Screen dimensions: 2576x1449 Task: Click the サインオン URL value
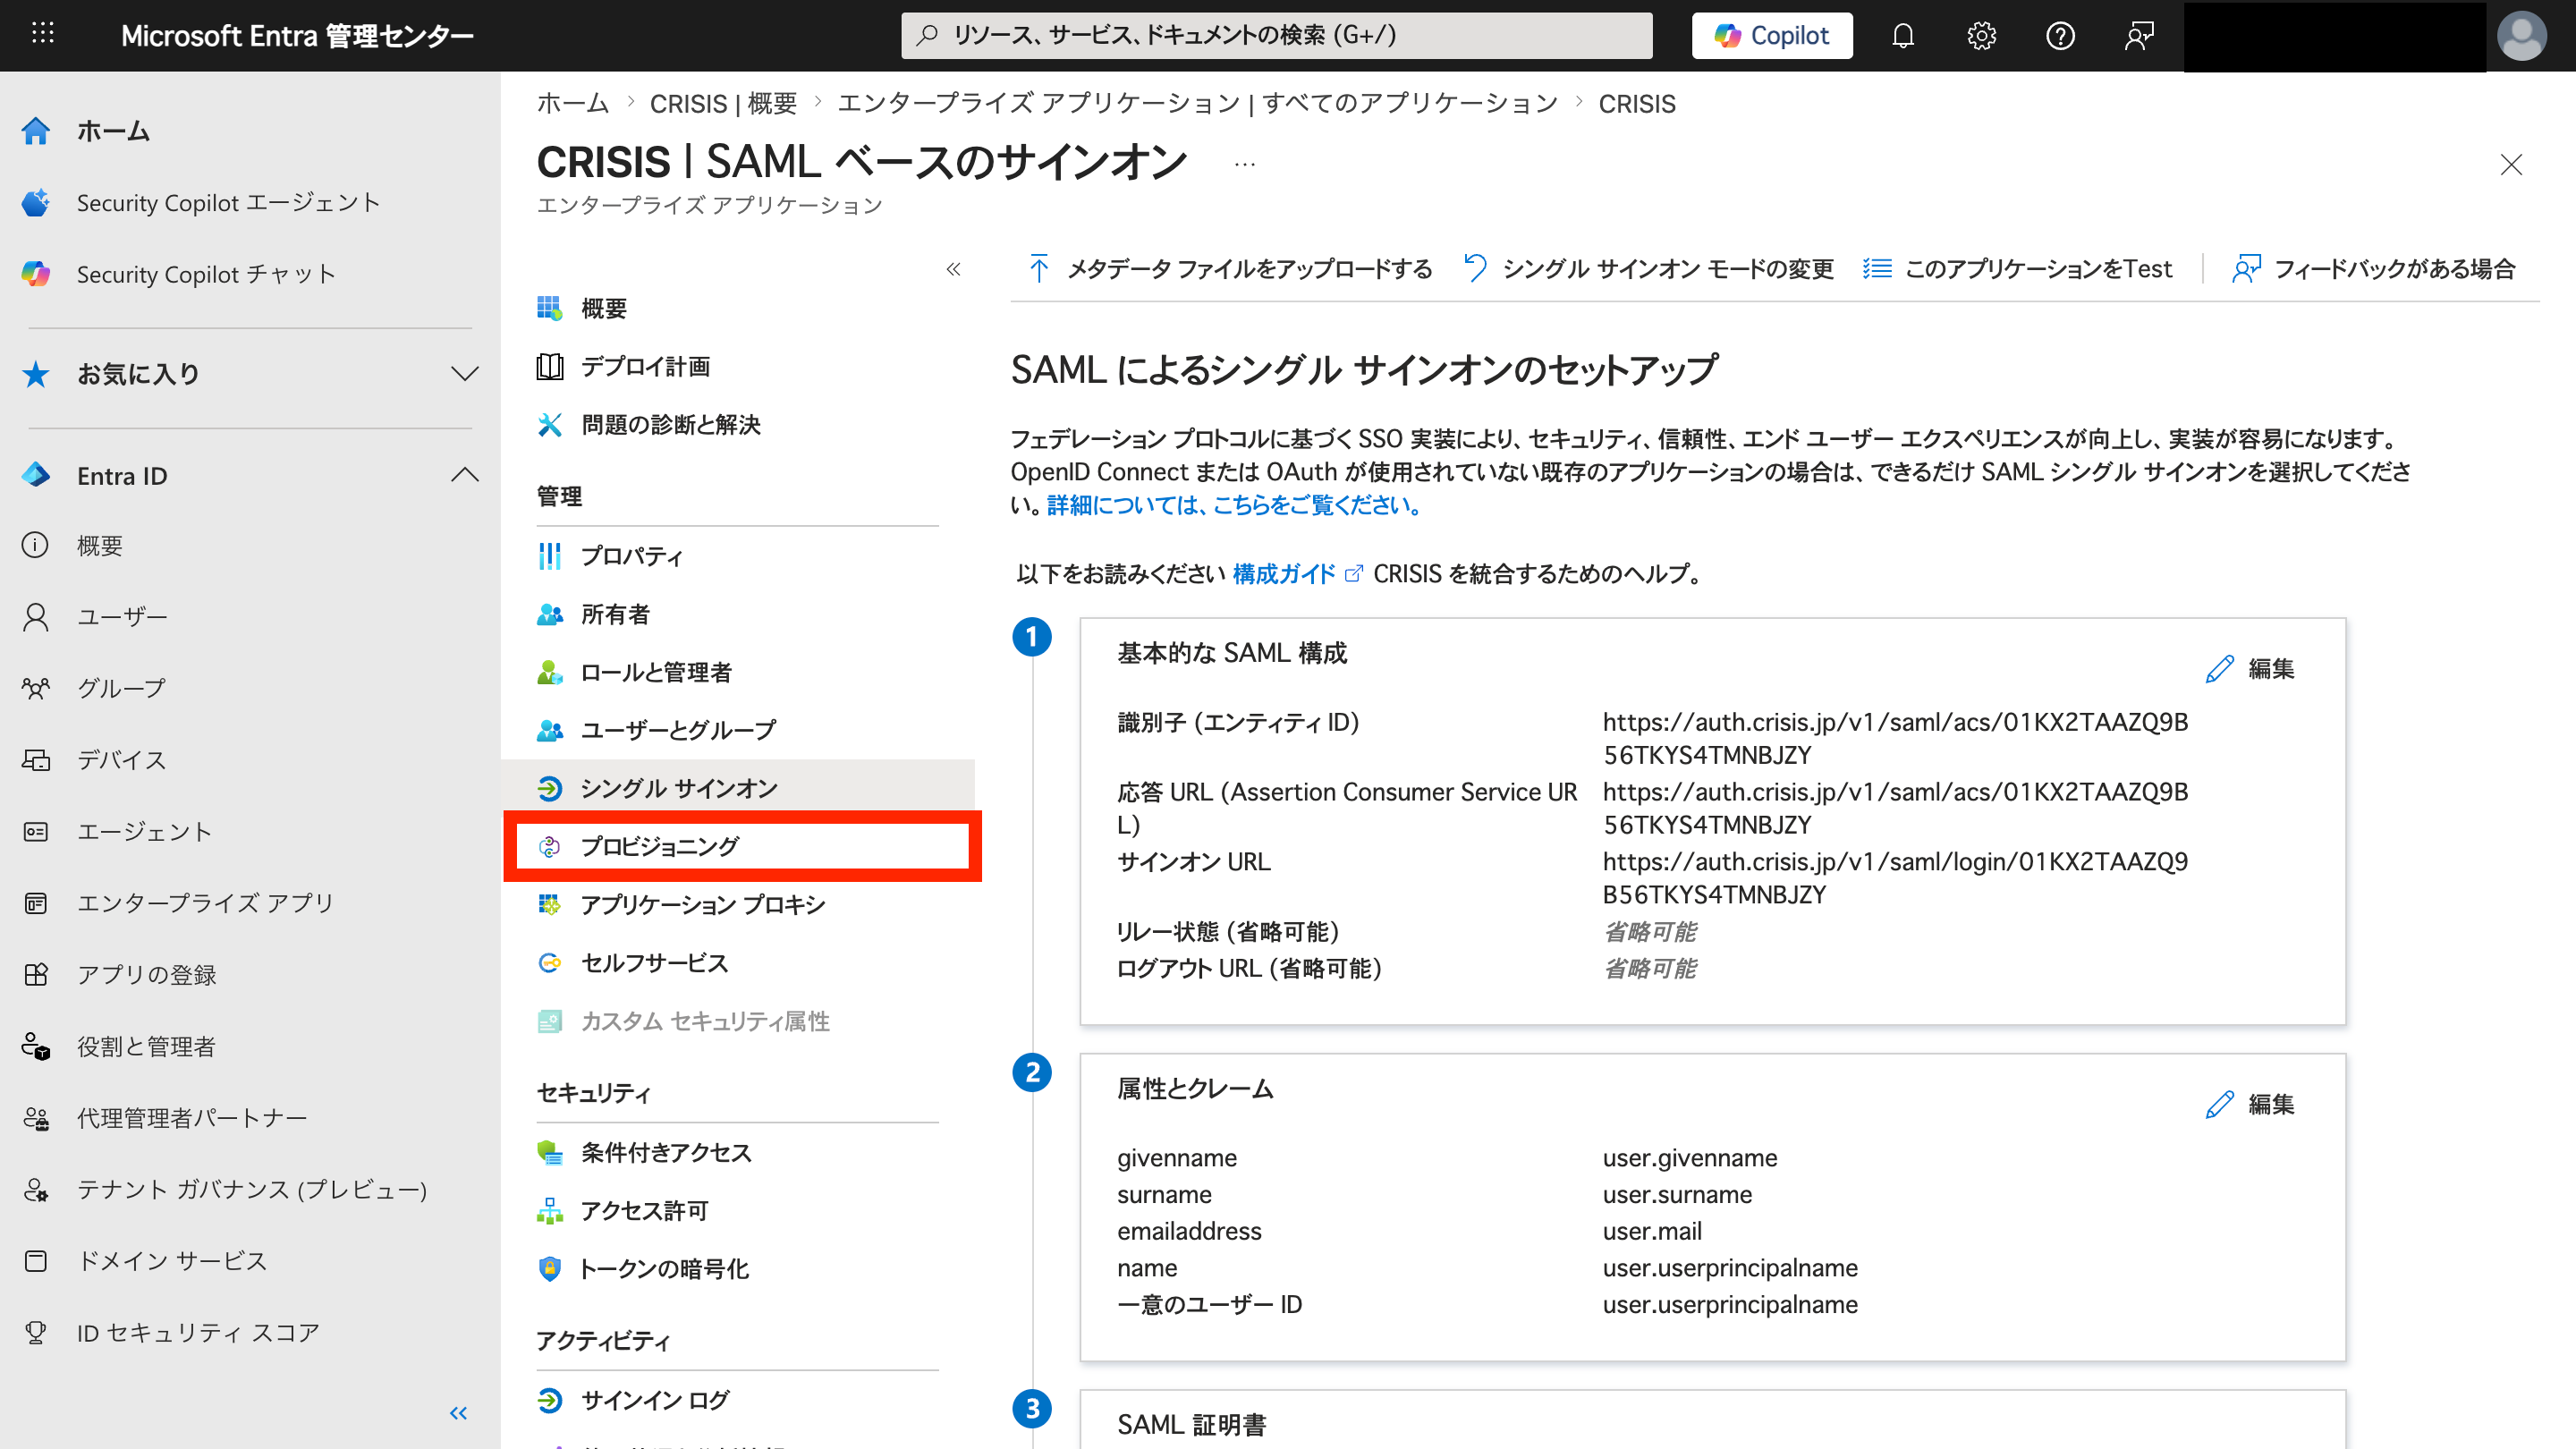pos(1895,878)
